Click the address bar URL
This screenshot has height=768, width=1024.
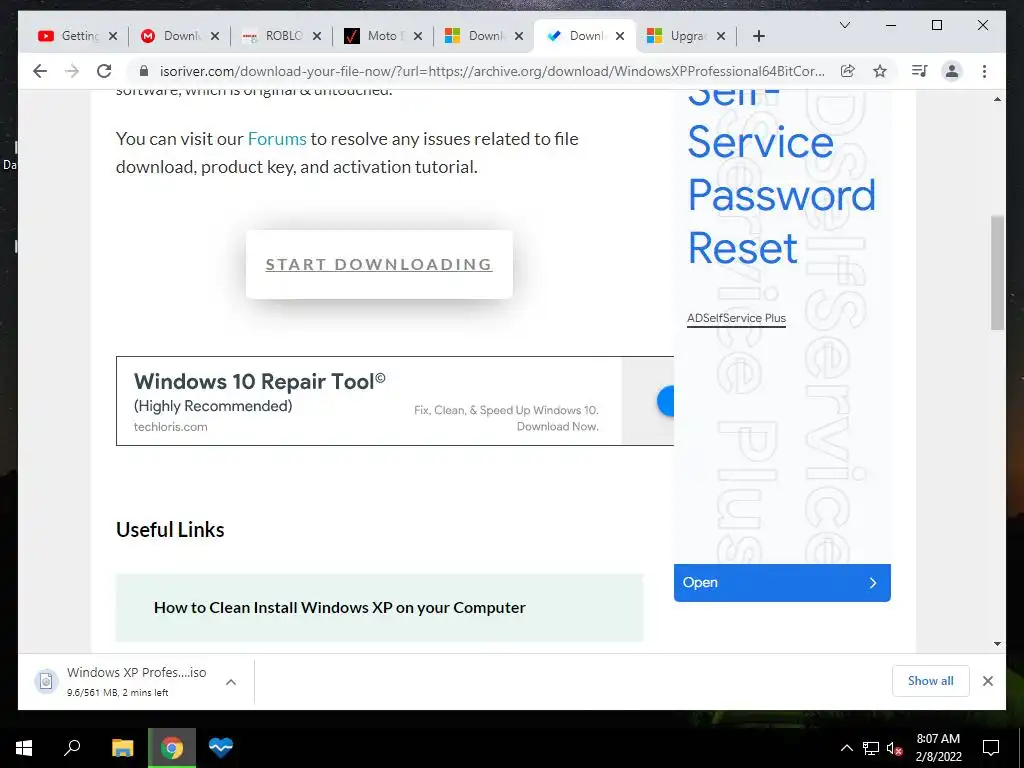(x=492, y=71)
